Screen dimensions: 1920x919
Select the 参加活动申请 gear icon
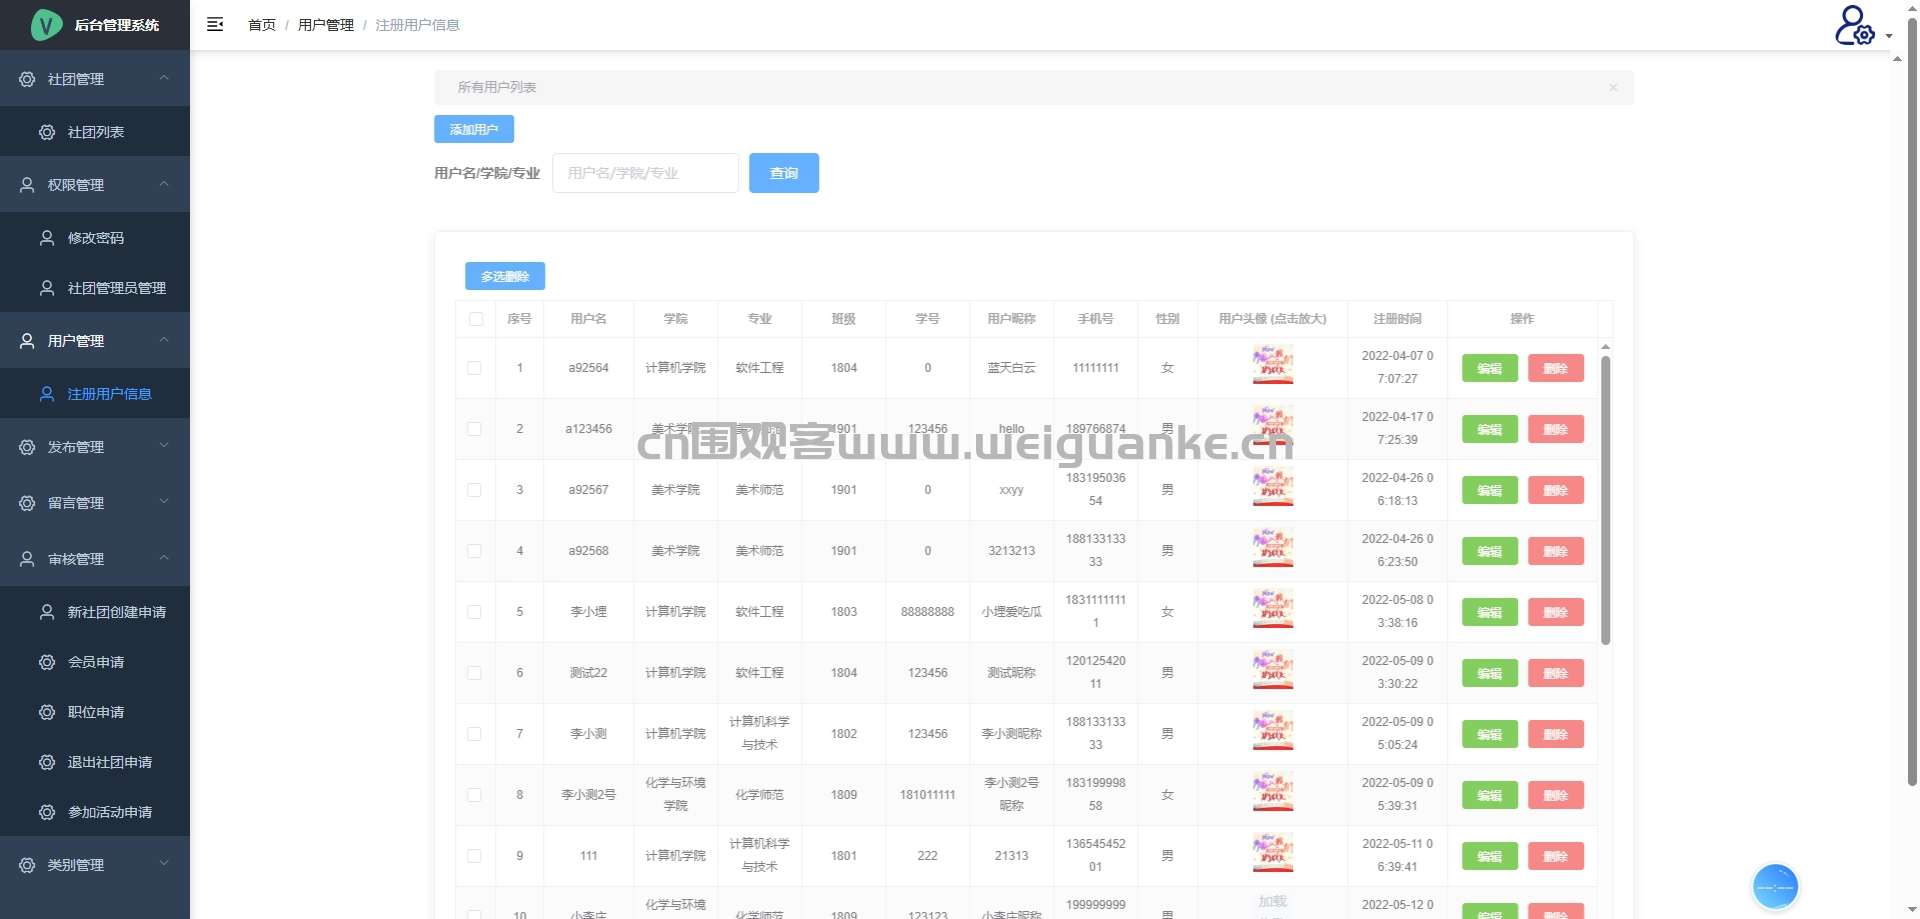point(46,812)
